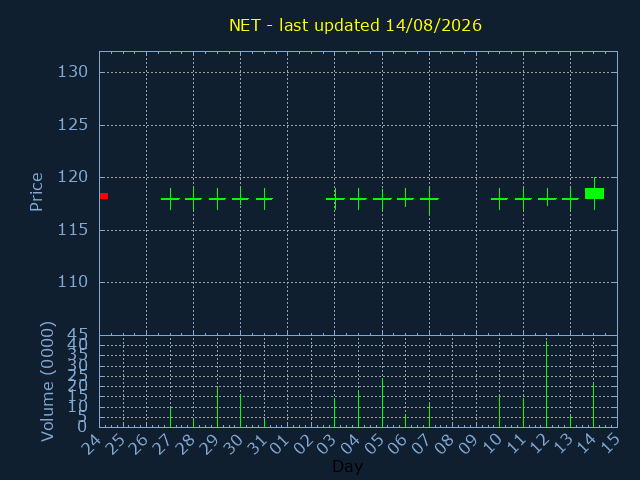This screenshot has height=480, width=640.
Task: Select the volume bar on day 04
Action: pos(358,409)
